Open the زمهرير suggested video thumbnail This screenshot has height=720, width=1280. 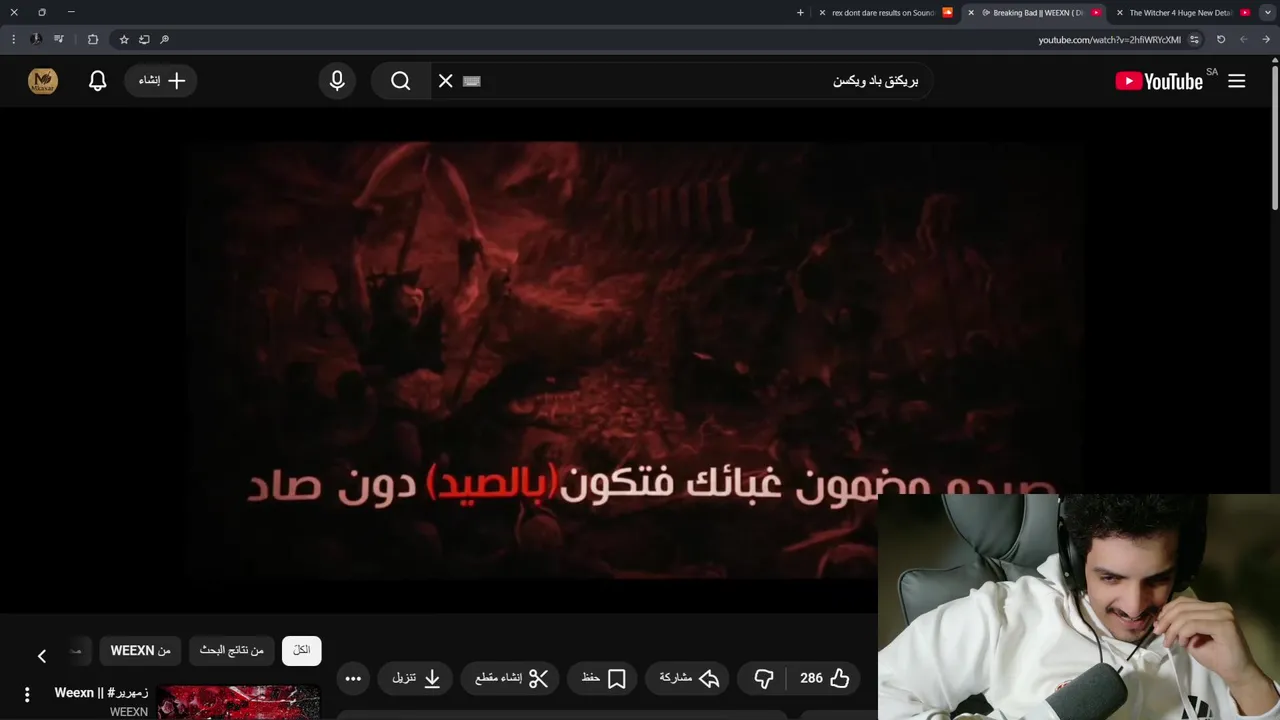239,702
